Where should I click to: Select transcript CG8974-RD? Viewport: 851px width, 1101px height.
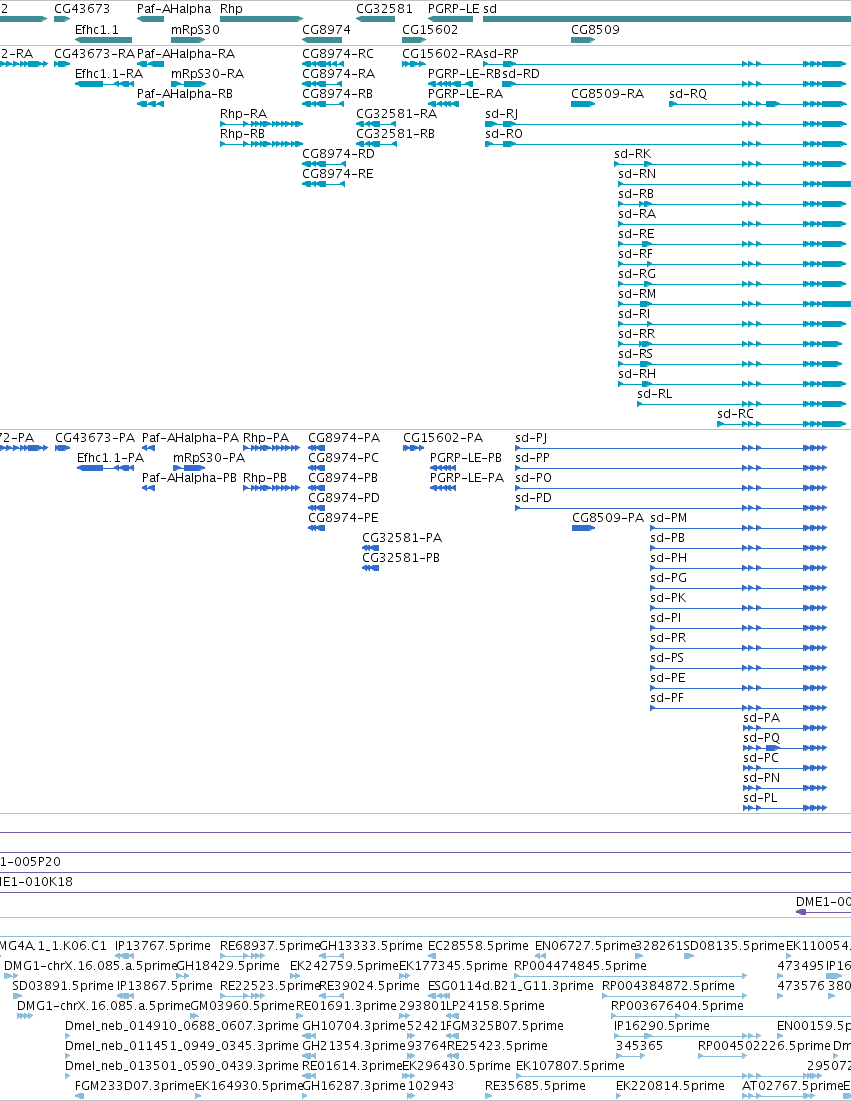pos(338,154)
